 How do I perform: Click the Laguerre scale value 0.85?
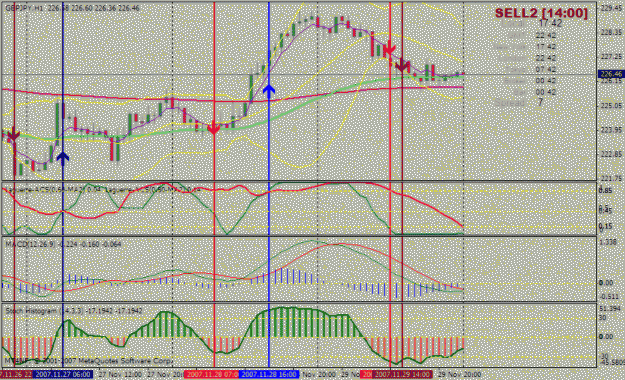605,191
